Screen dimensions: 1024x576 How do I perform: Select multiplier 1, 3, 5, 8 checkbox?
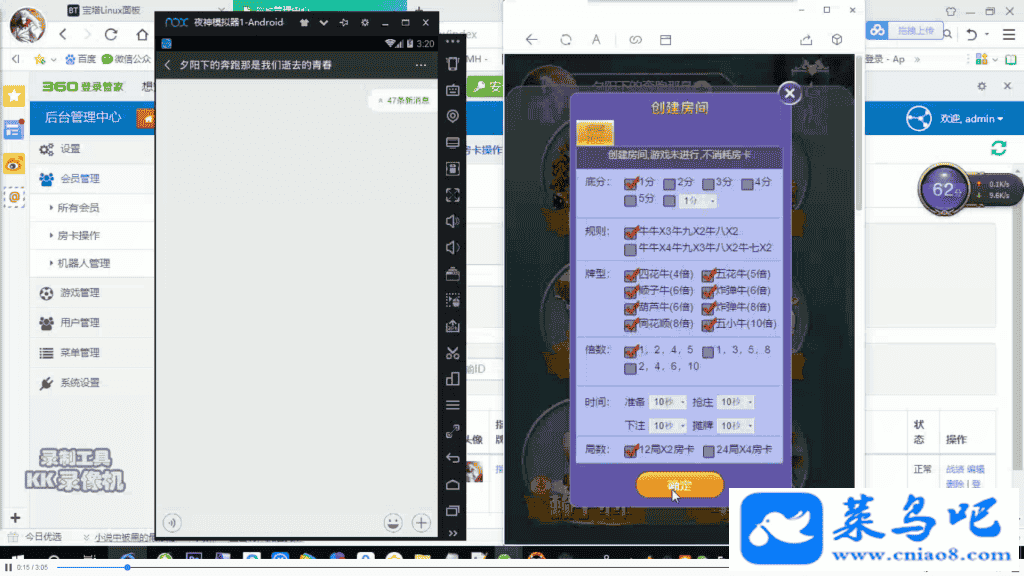[708, 351]
